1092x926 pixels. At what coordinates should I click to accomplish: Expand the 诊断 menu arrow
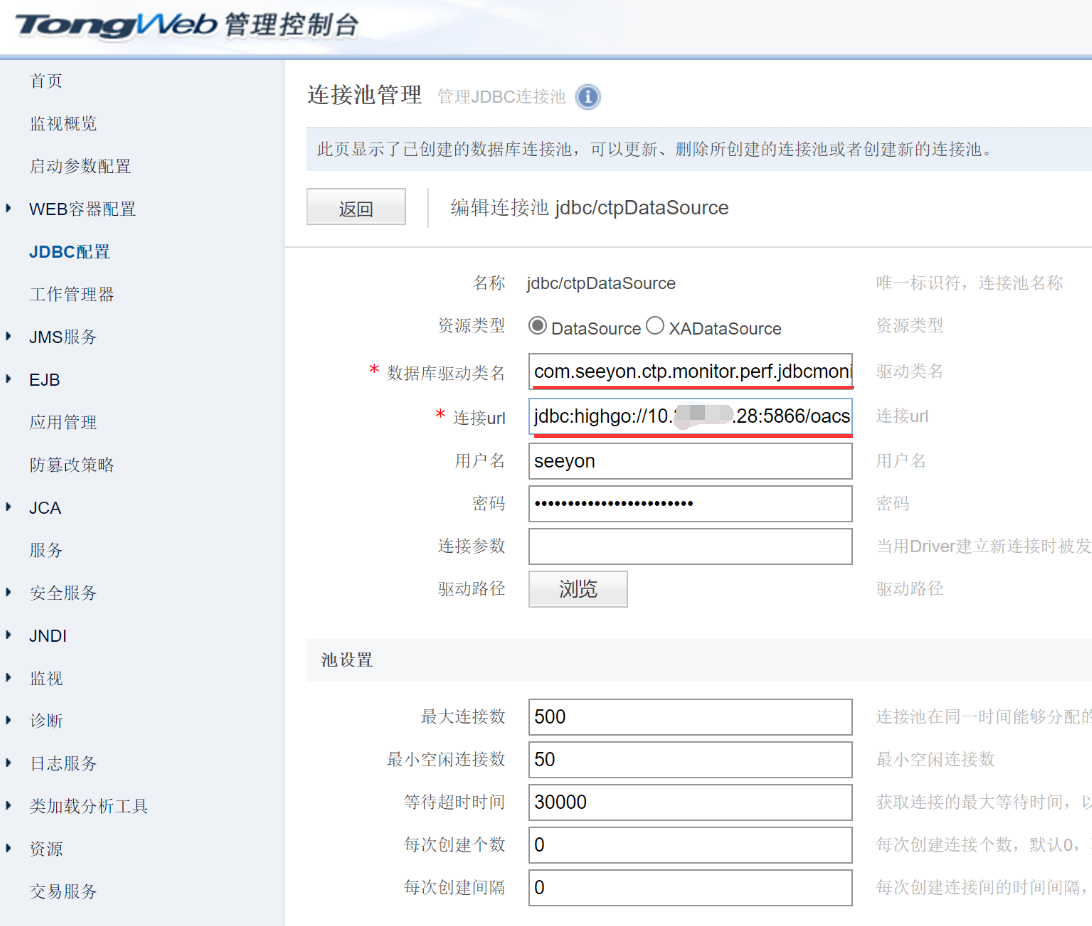[x=8, y=720]
